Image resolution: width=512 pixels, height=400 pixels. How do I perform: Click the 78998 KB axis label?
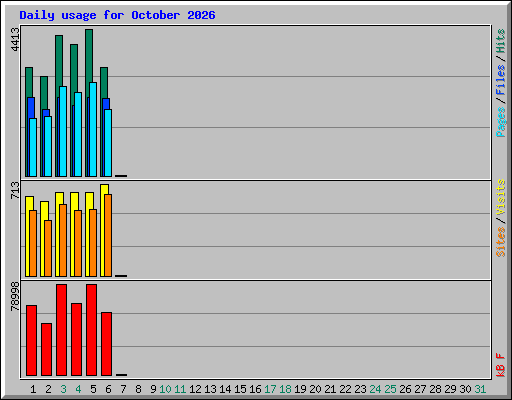[15, 296]
